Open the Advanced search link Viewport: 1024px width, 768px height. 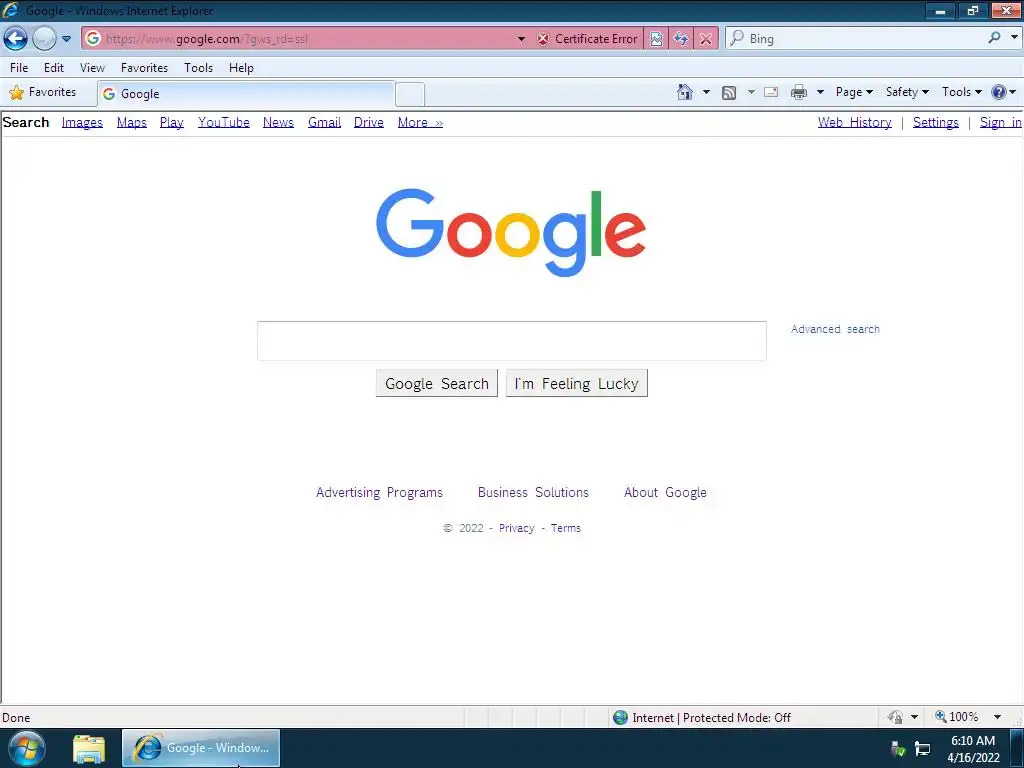tap(835, 329)
